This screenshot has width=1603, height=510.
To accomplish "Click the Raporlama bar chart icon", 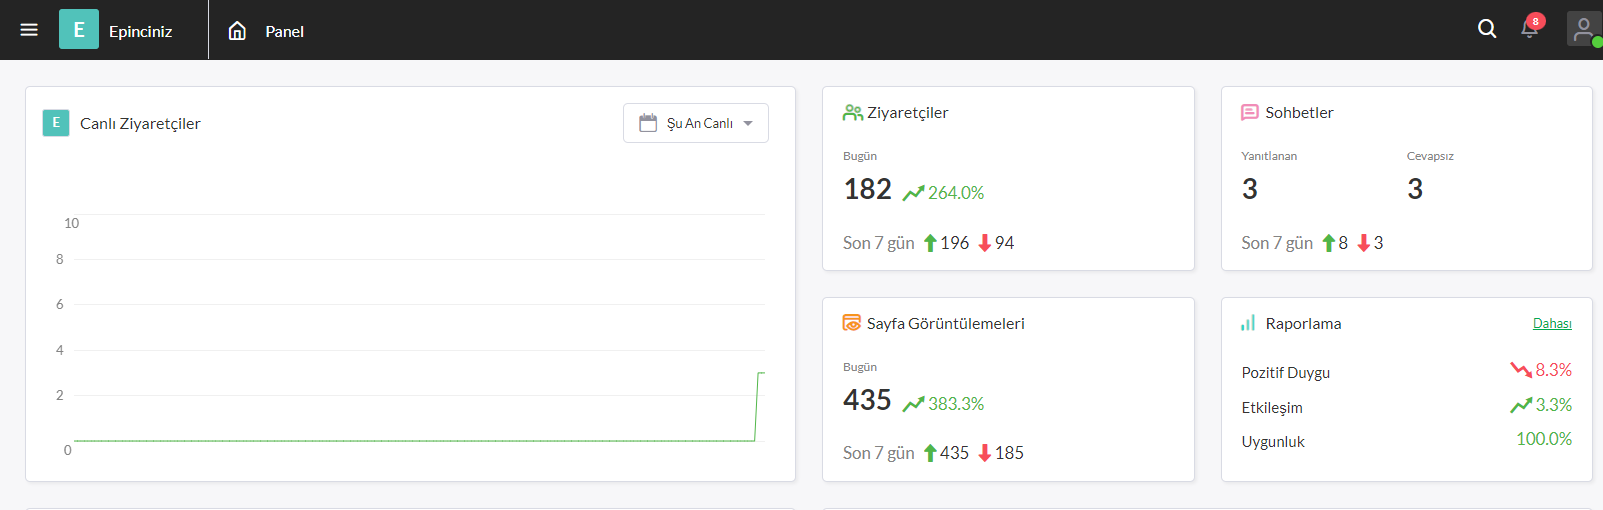I will [x=1248, y=323].
